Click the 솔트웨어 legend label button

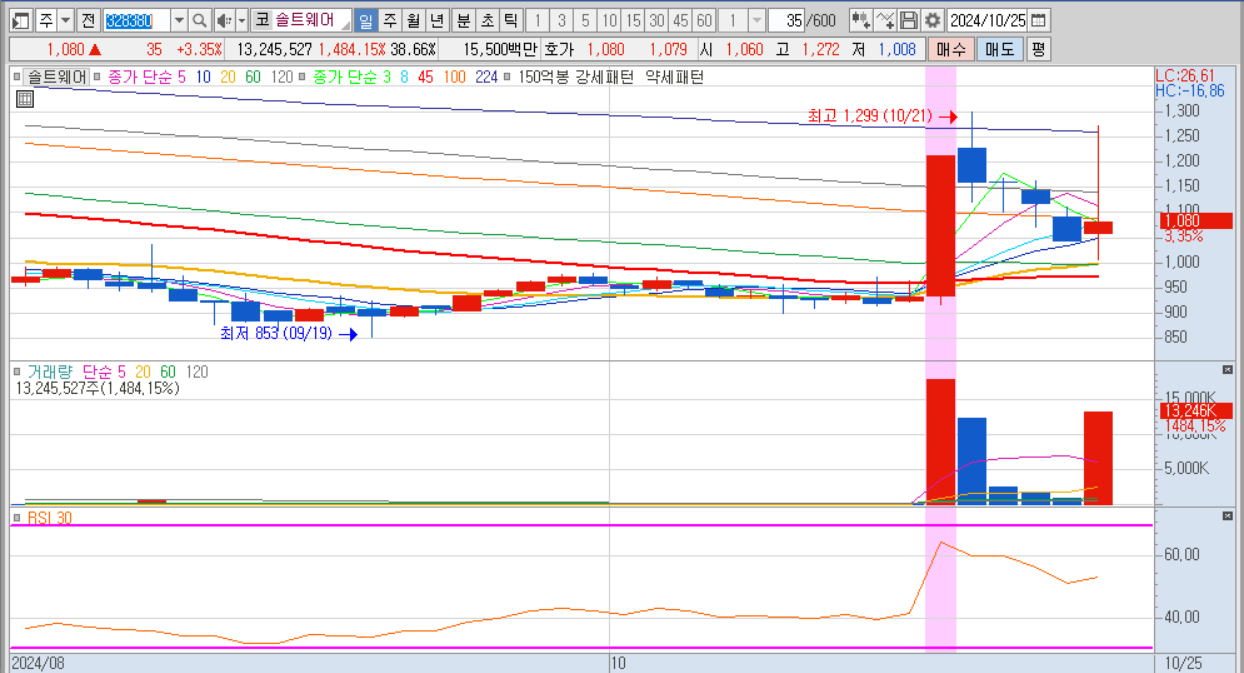[x=57, y=77]
